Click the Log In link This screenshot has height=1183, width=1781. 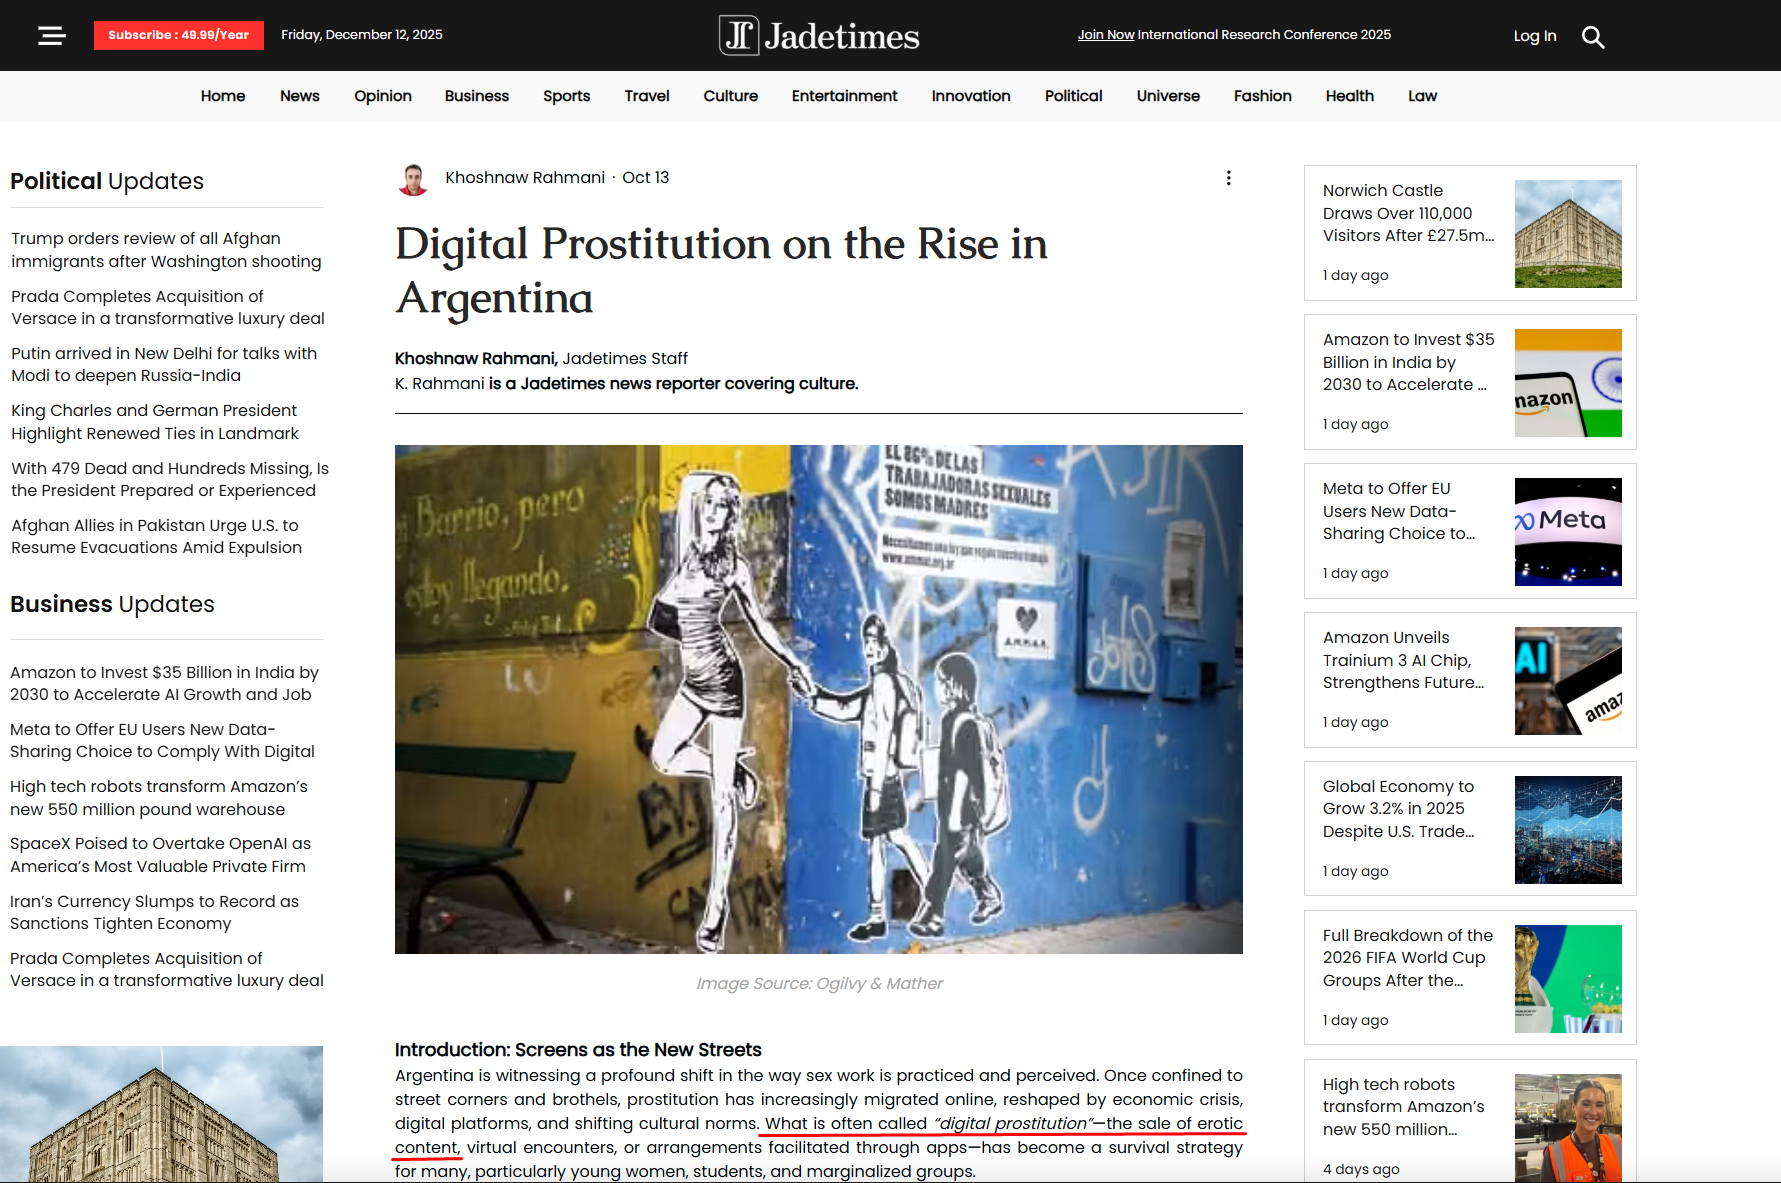[x=1535, y=36]
